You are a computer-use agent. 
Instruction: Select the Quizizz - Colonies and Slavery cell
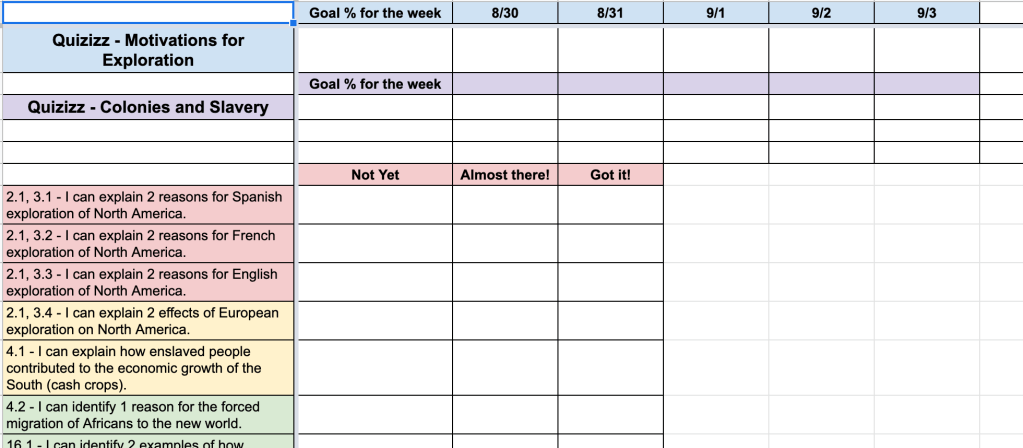148,107
